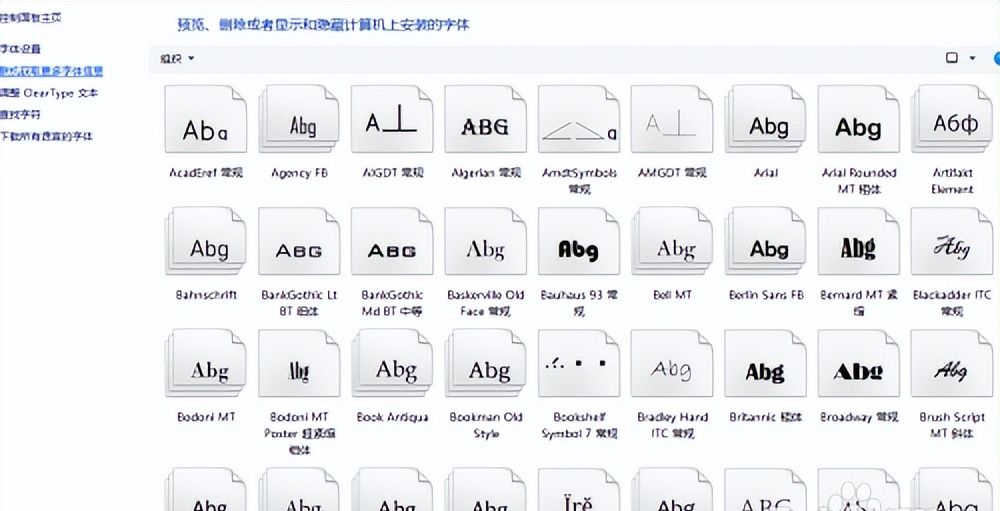The height and width of the screenshot is (511, 1000).
Task: Click the Bodoni MT Poster font icon
Action: pyautogui.click(x=299, y=363)
